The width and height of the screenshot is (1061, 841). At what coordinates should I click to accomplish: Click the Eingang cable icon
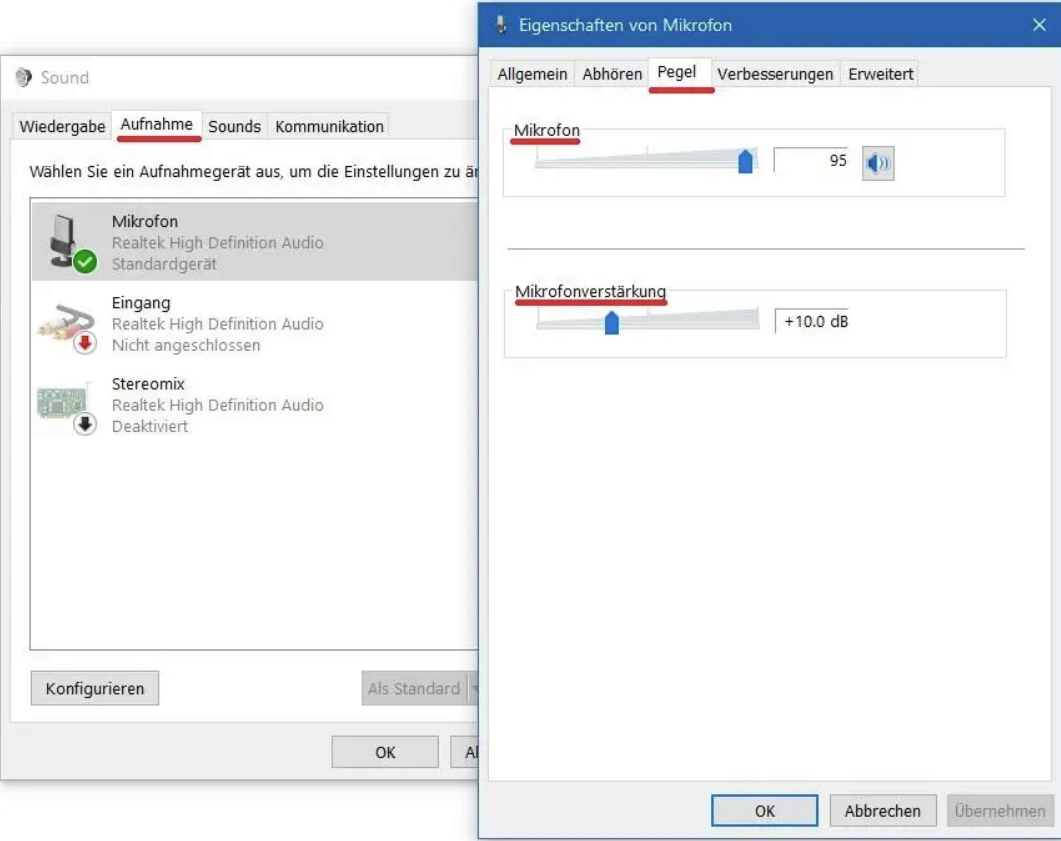pos(66,321)
